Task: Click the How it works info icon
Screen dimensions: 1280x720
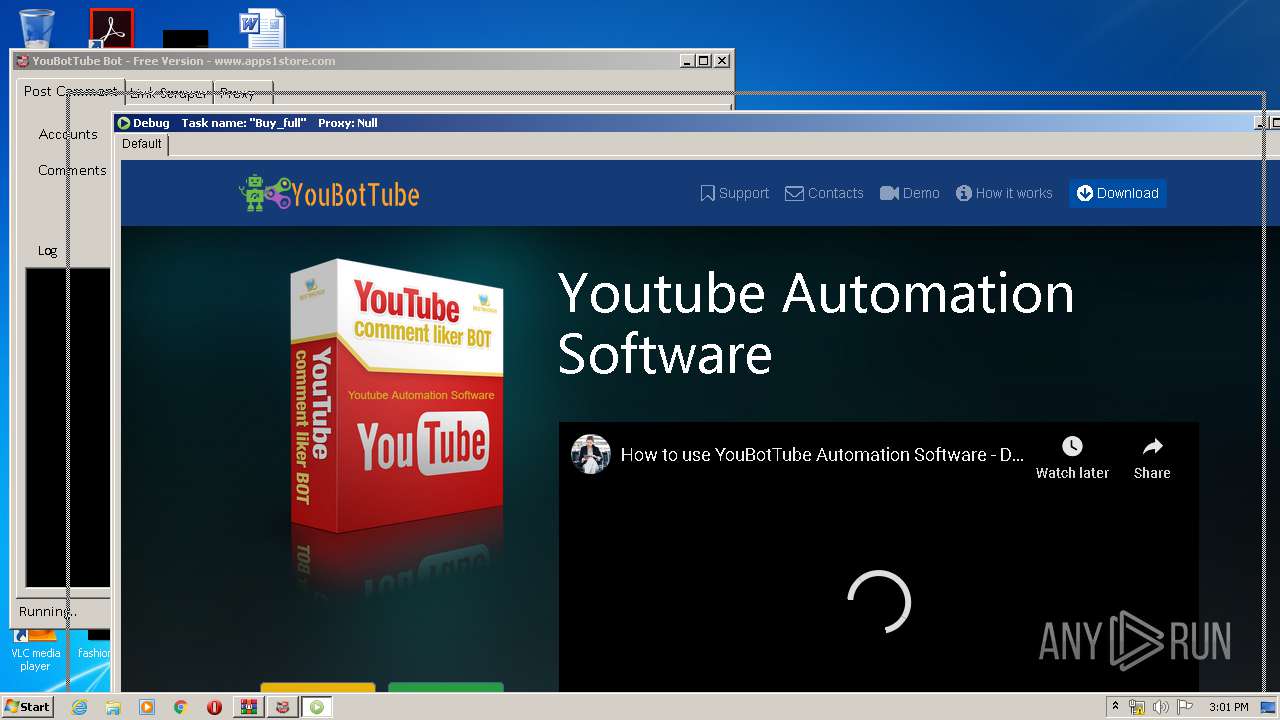Action: coord(963,193)
